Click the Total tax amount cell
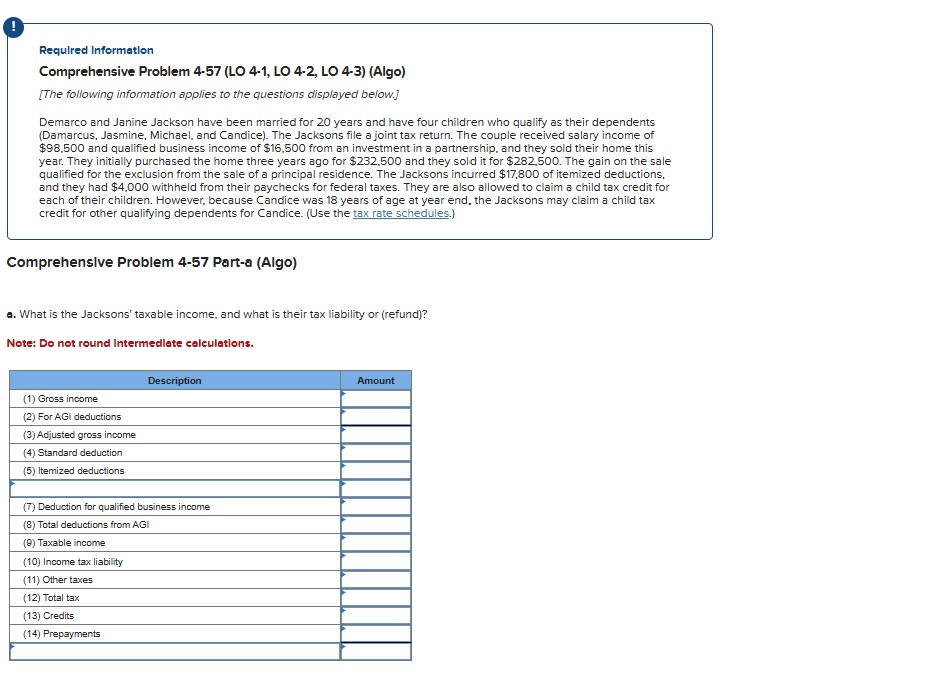 coord(378,597)
